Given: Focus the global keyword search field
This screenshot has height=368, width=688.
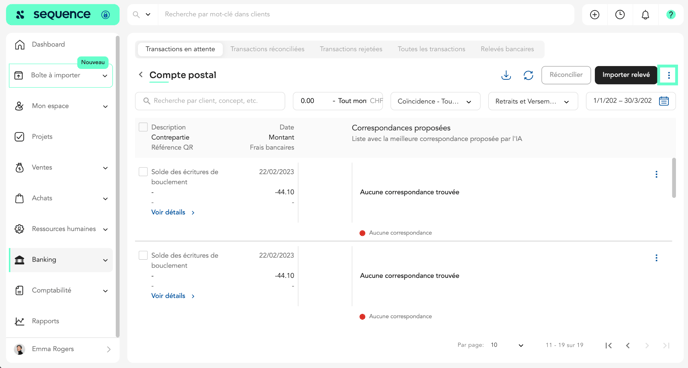Looking at the screenshot, I should [367, 14].
